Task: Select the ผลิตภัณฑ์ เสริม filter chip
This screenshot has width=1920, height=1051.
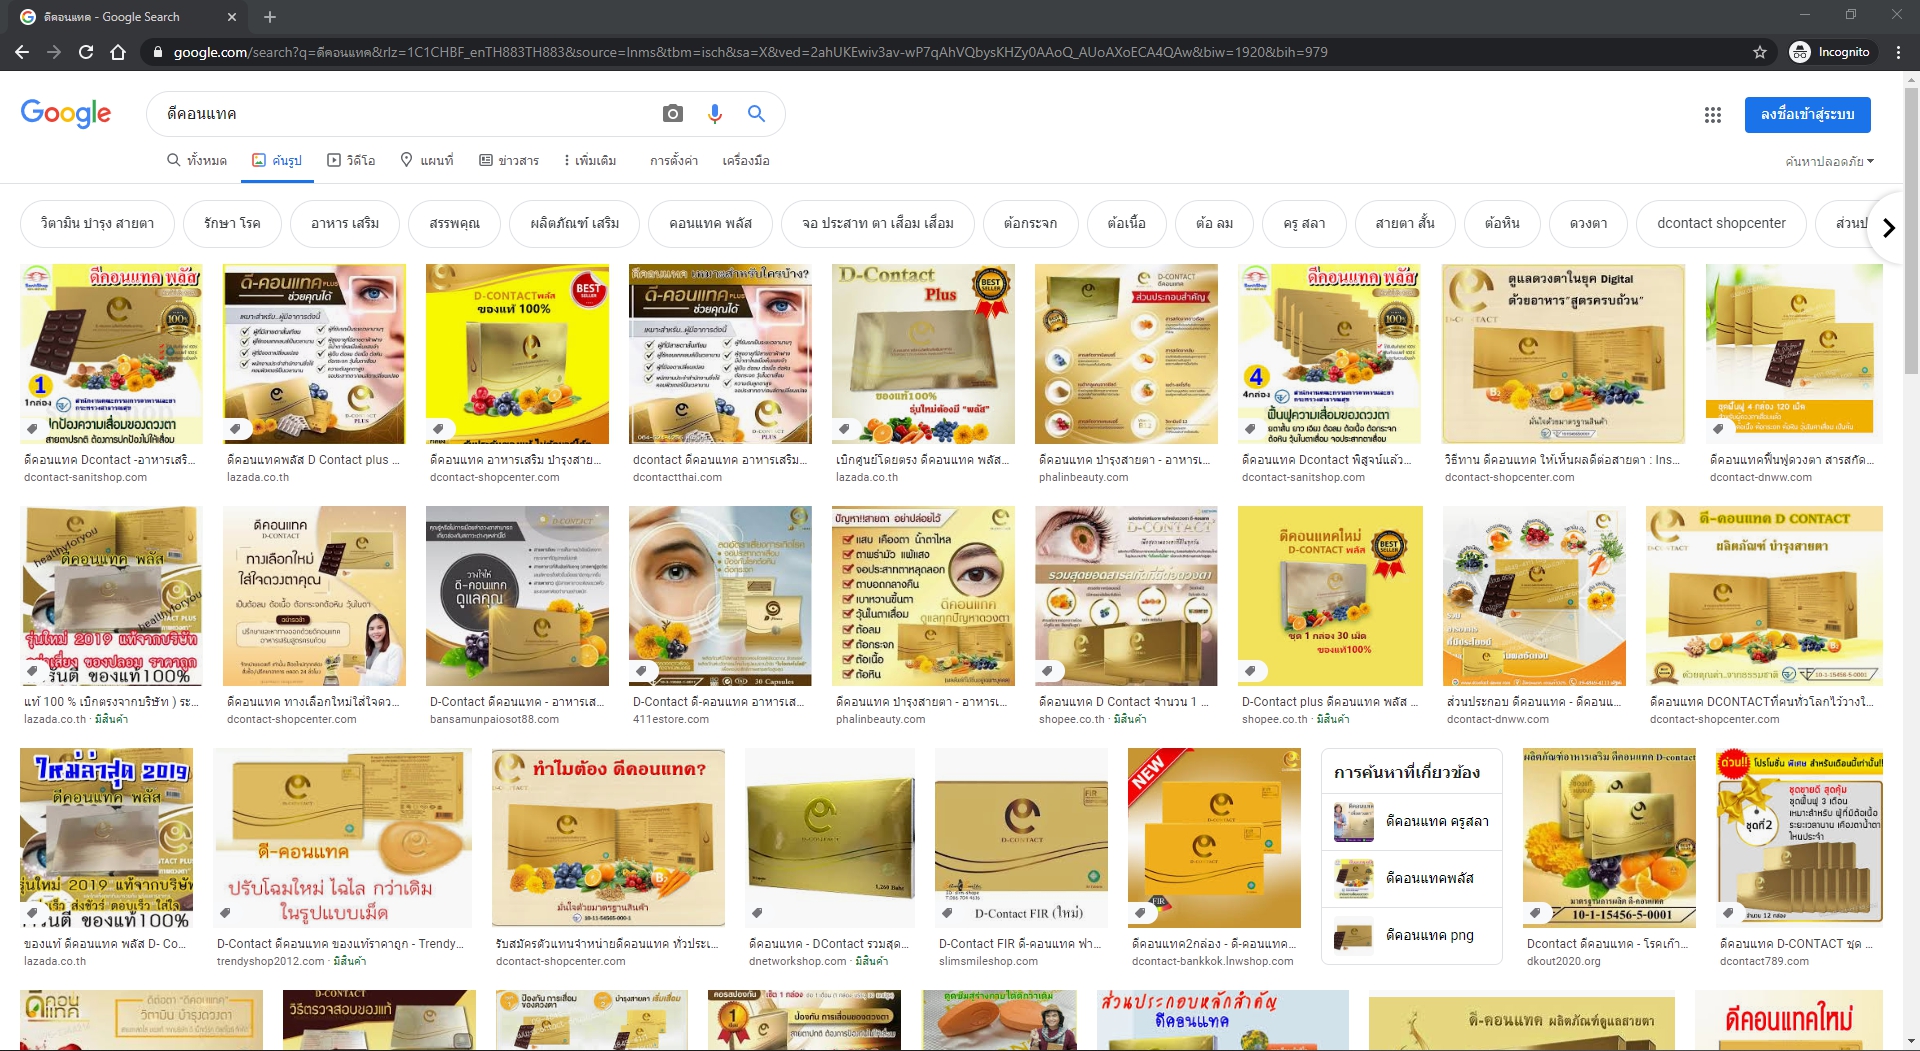Action: coord(574,223)
